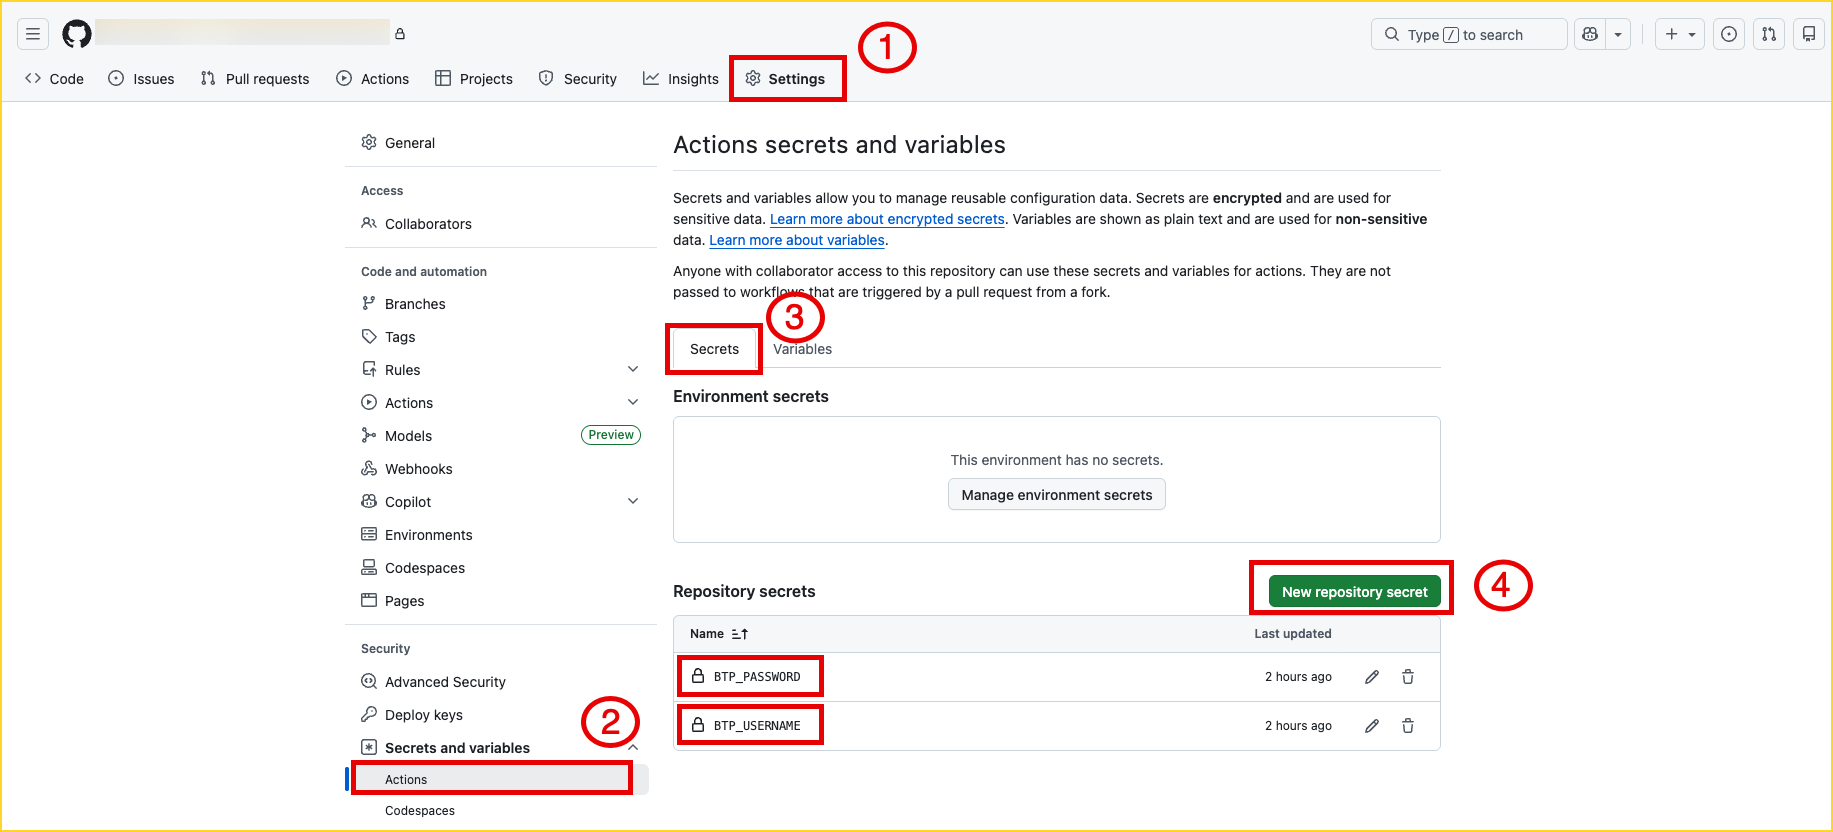1833x832 pixels.
Task: Open the Settings tab
Action: click(x=786, y=79)
